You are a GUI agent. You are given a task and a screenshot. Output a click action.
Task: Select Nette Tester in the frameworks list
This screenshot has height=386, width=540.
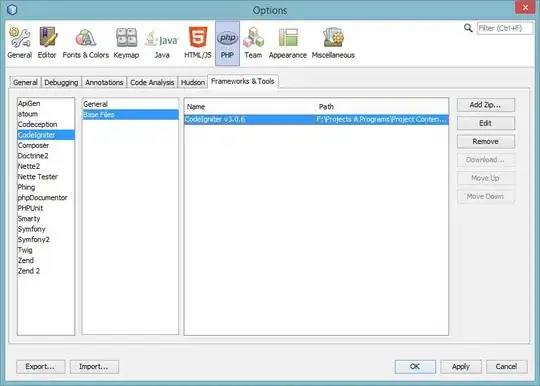(x=46, y=177)
